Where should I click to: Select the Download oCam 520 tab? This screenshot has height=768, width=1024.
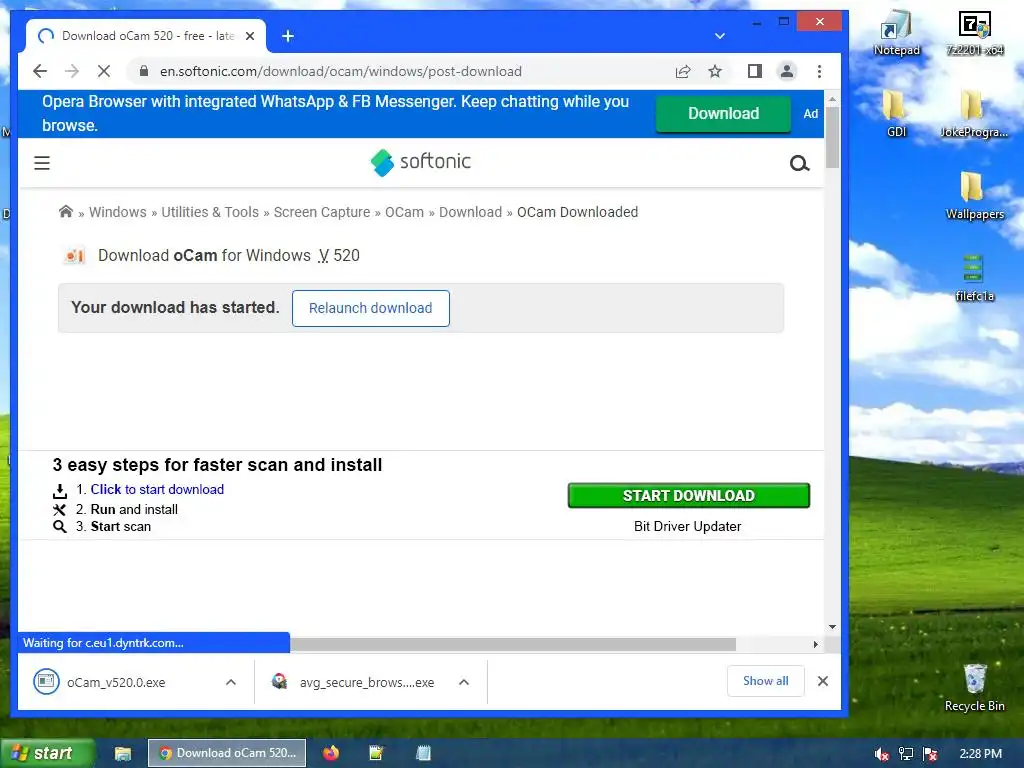(x=145, y=36)
